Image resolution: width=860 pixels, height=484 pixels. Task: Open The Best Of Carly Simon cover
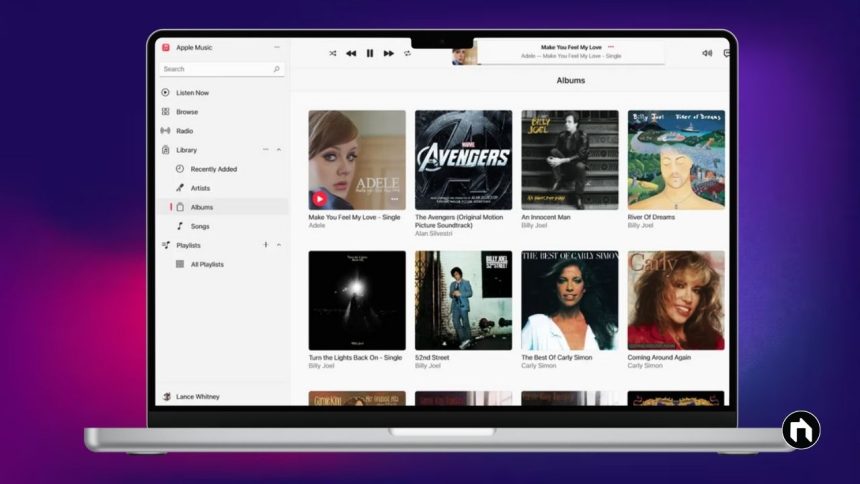coord(570,300)
